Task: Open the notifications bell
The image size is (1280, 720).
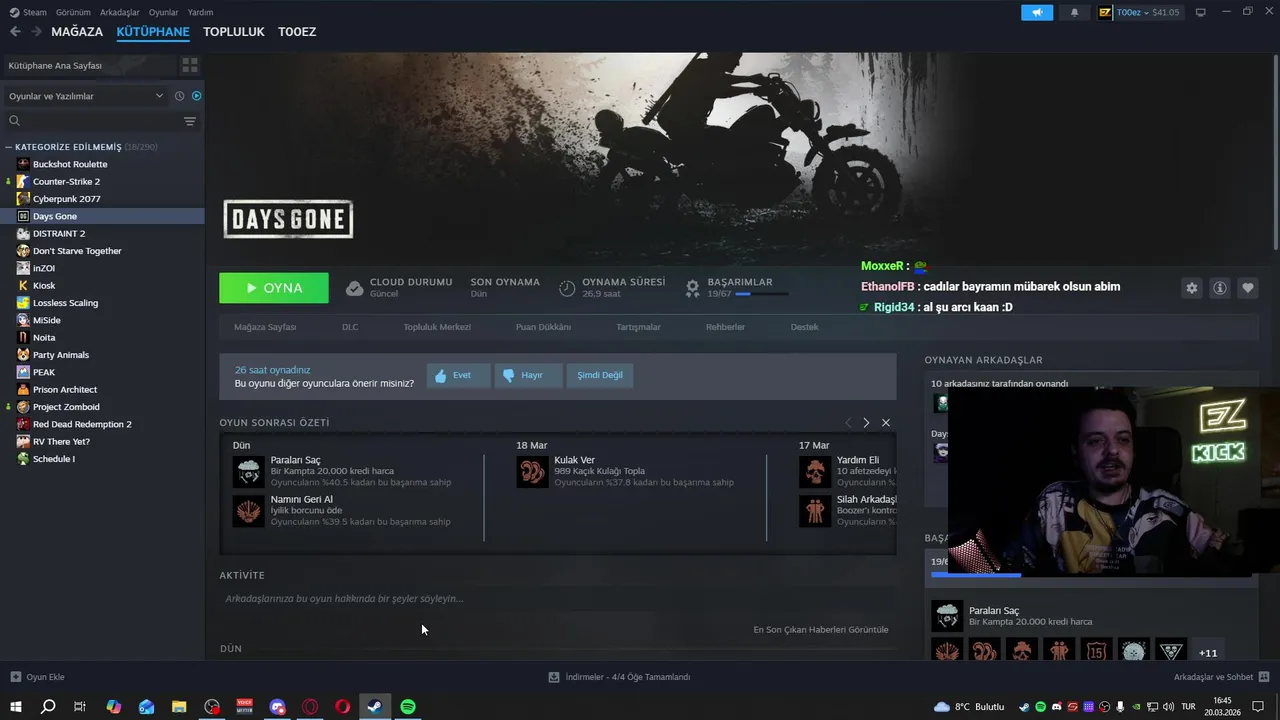Action: (x=1075, y=12)
